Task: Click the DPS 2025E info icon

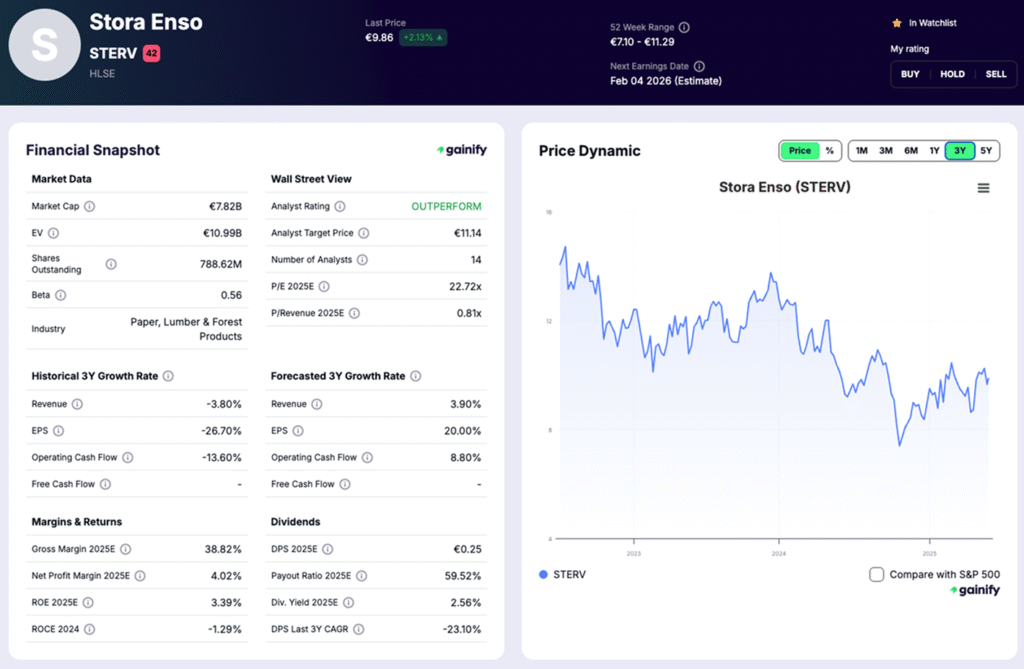Action: click(326, 549)
